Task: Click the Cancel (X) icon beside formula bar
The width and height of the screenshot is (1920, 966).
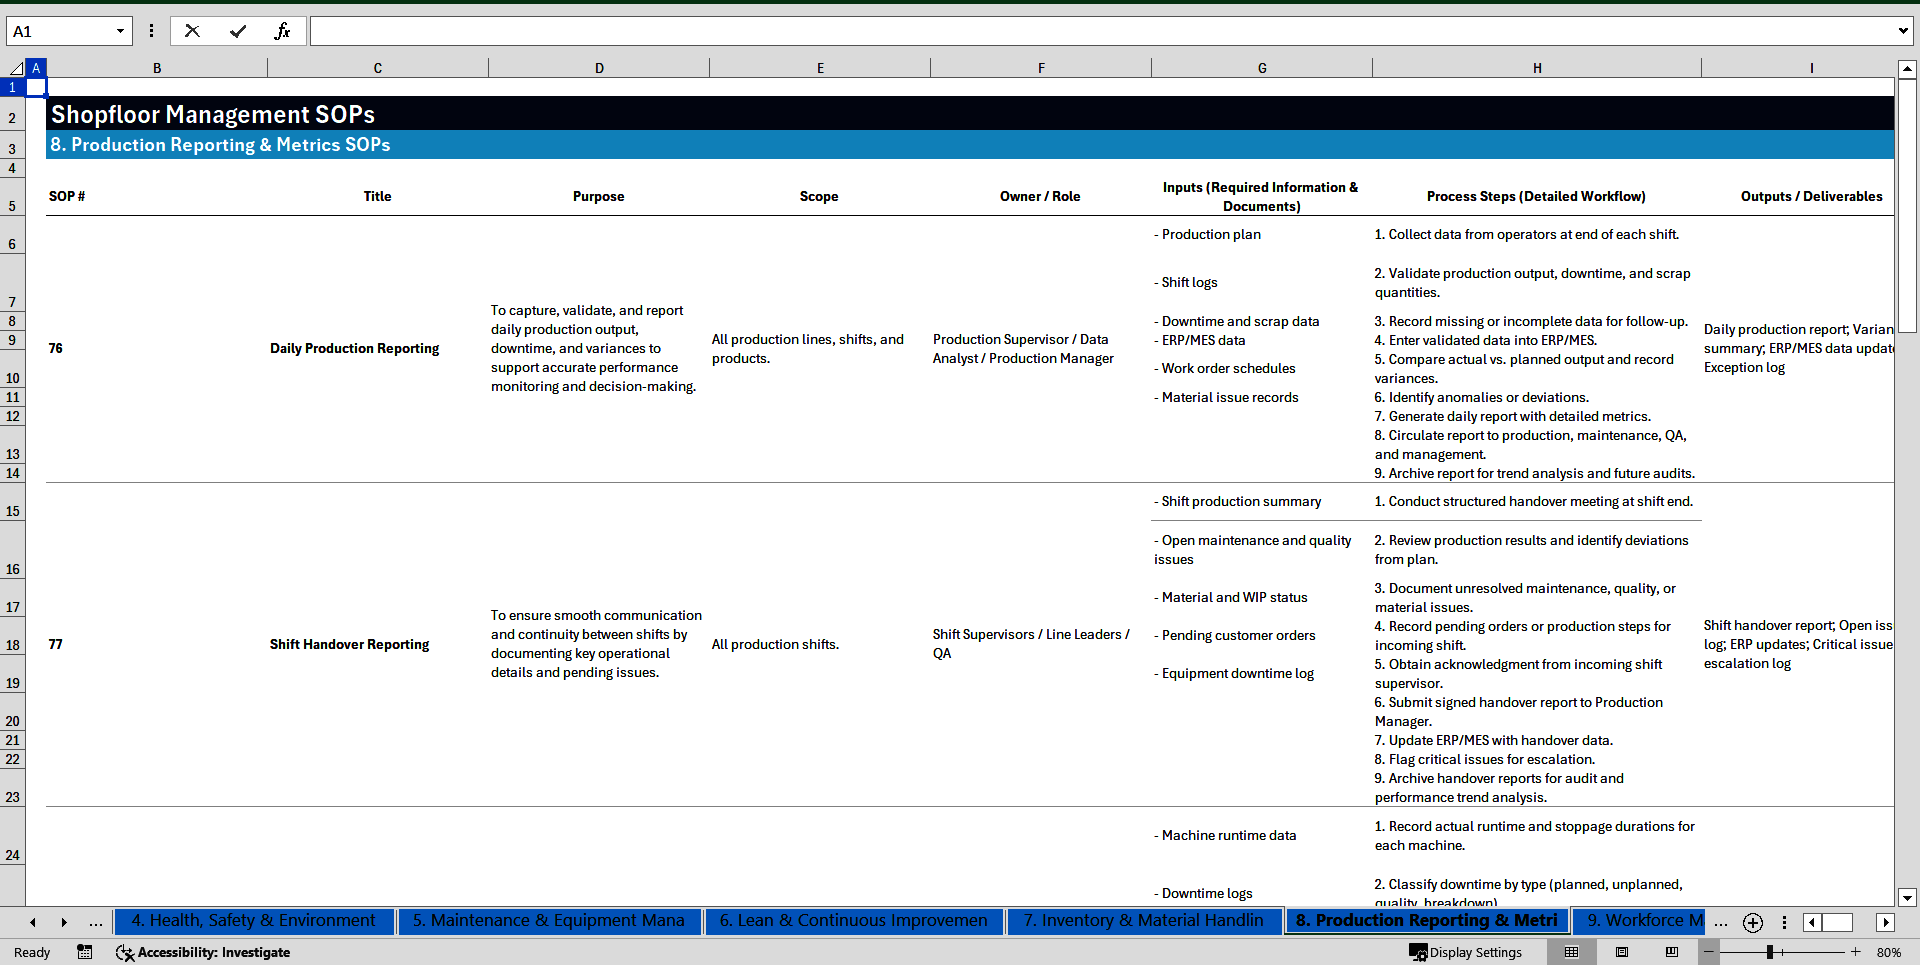Action: (192, 31)
